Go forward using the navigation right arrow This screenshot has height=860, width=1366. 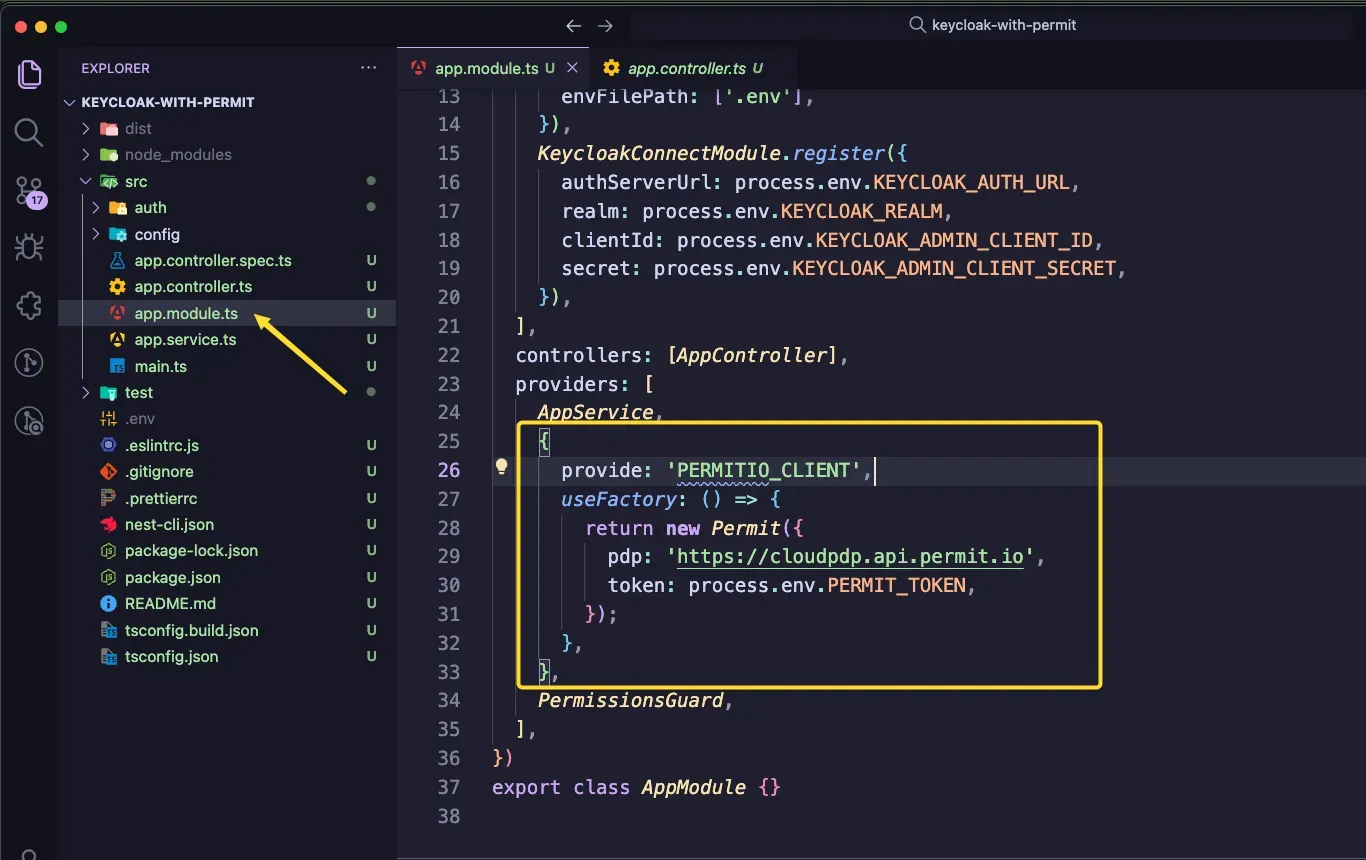[605, 26]
